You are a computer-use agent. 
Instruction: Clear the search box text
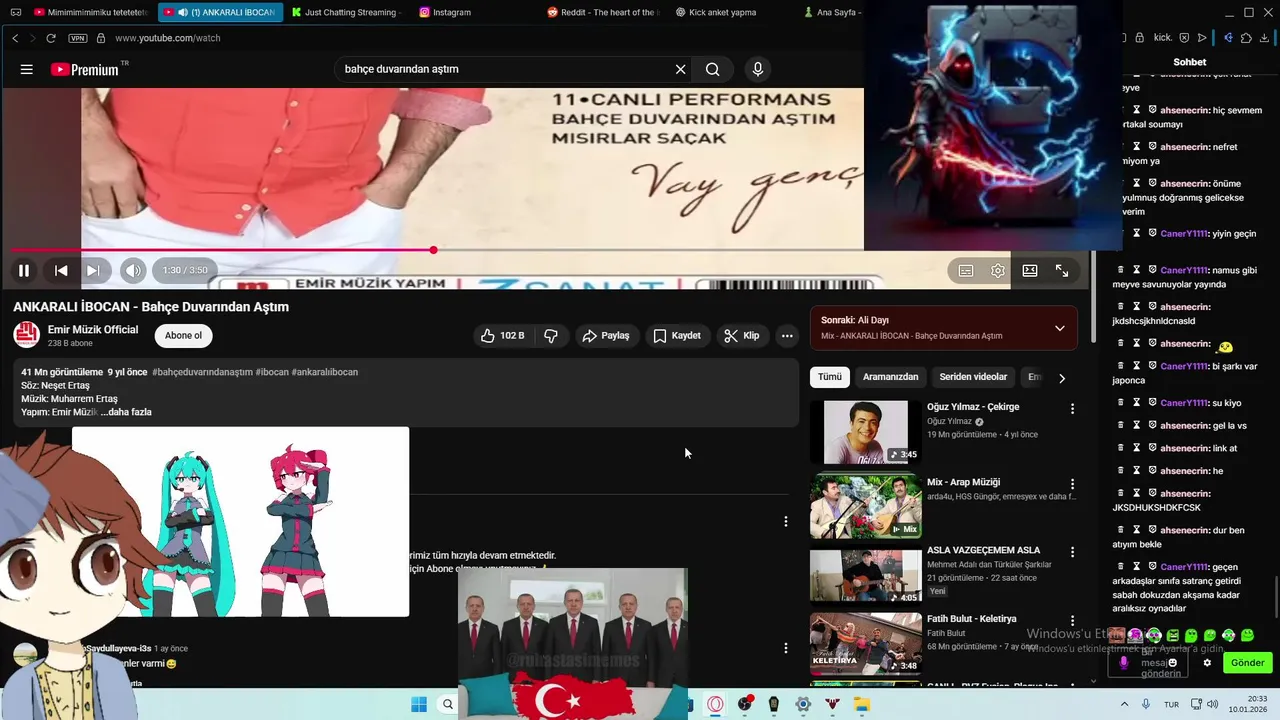click(680, 69)
